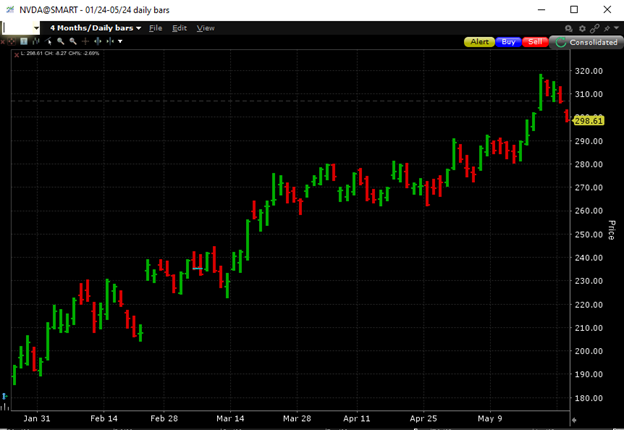Click the Apr 11 date label
Image resolution: width=624 pixels, height=430 pixels.
click(357, 418)
